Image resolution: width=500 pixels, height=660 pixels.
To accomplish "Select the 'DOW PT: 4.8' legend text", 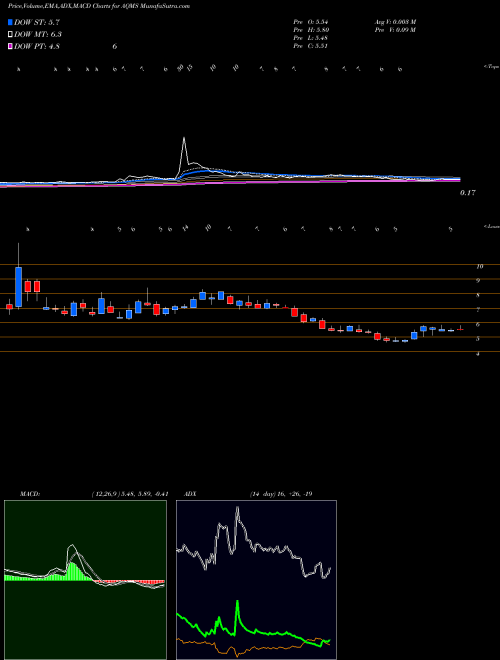I will 37,46.
